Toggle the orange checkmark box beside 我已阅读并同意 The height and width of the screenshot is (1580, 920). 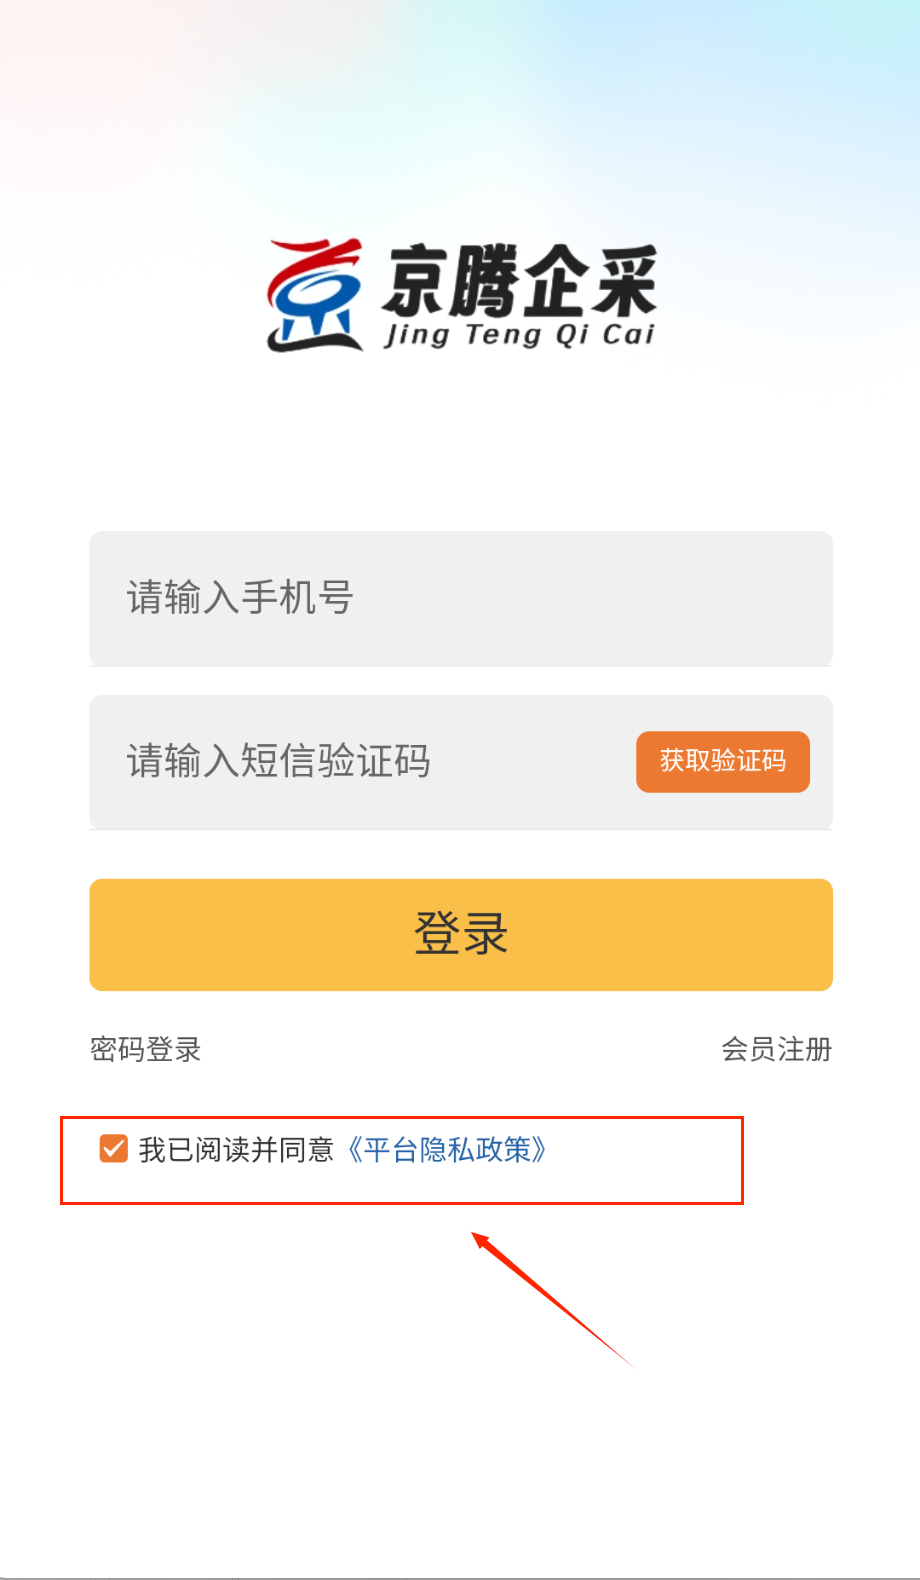point(114,1149)
